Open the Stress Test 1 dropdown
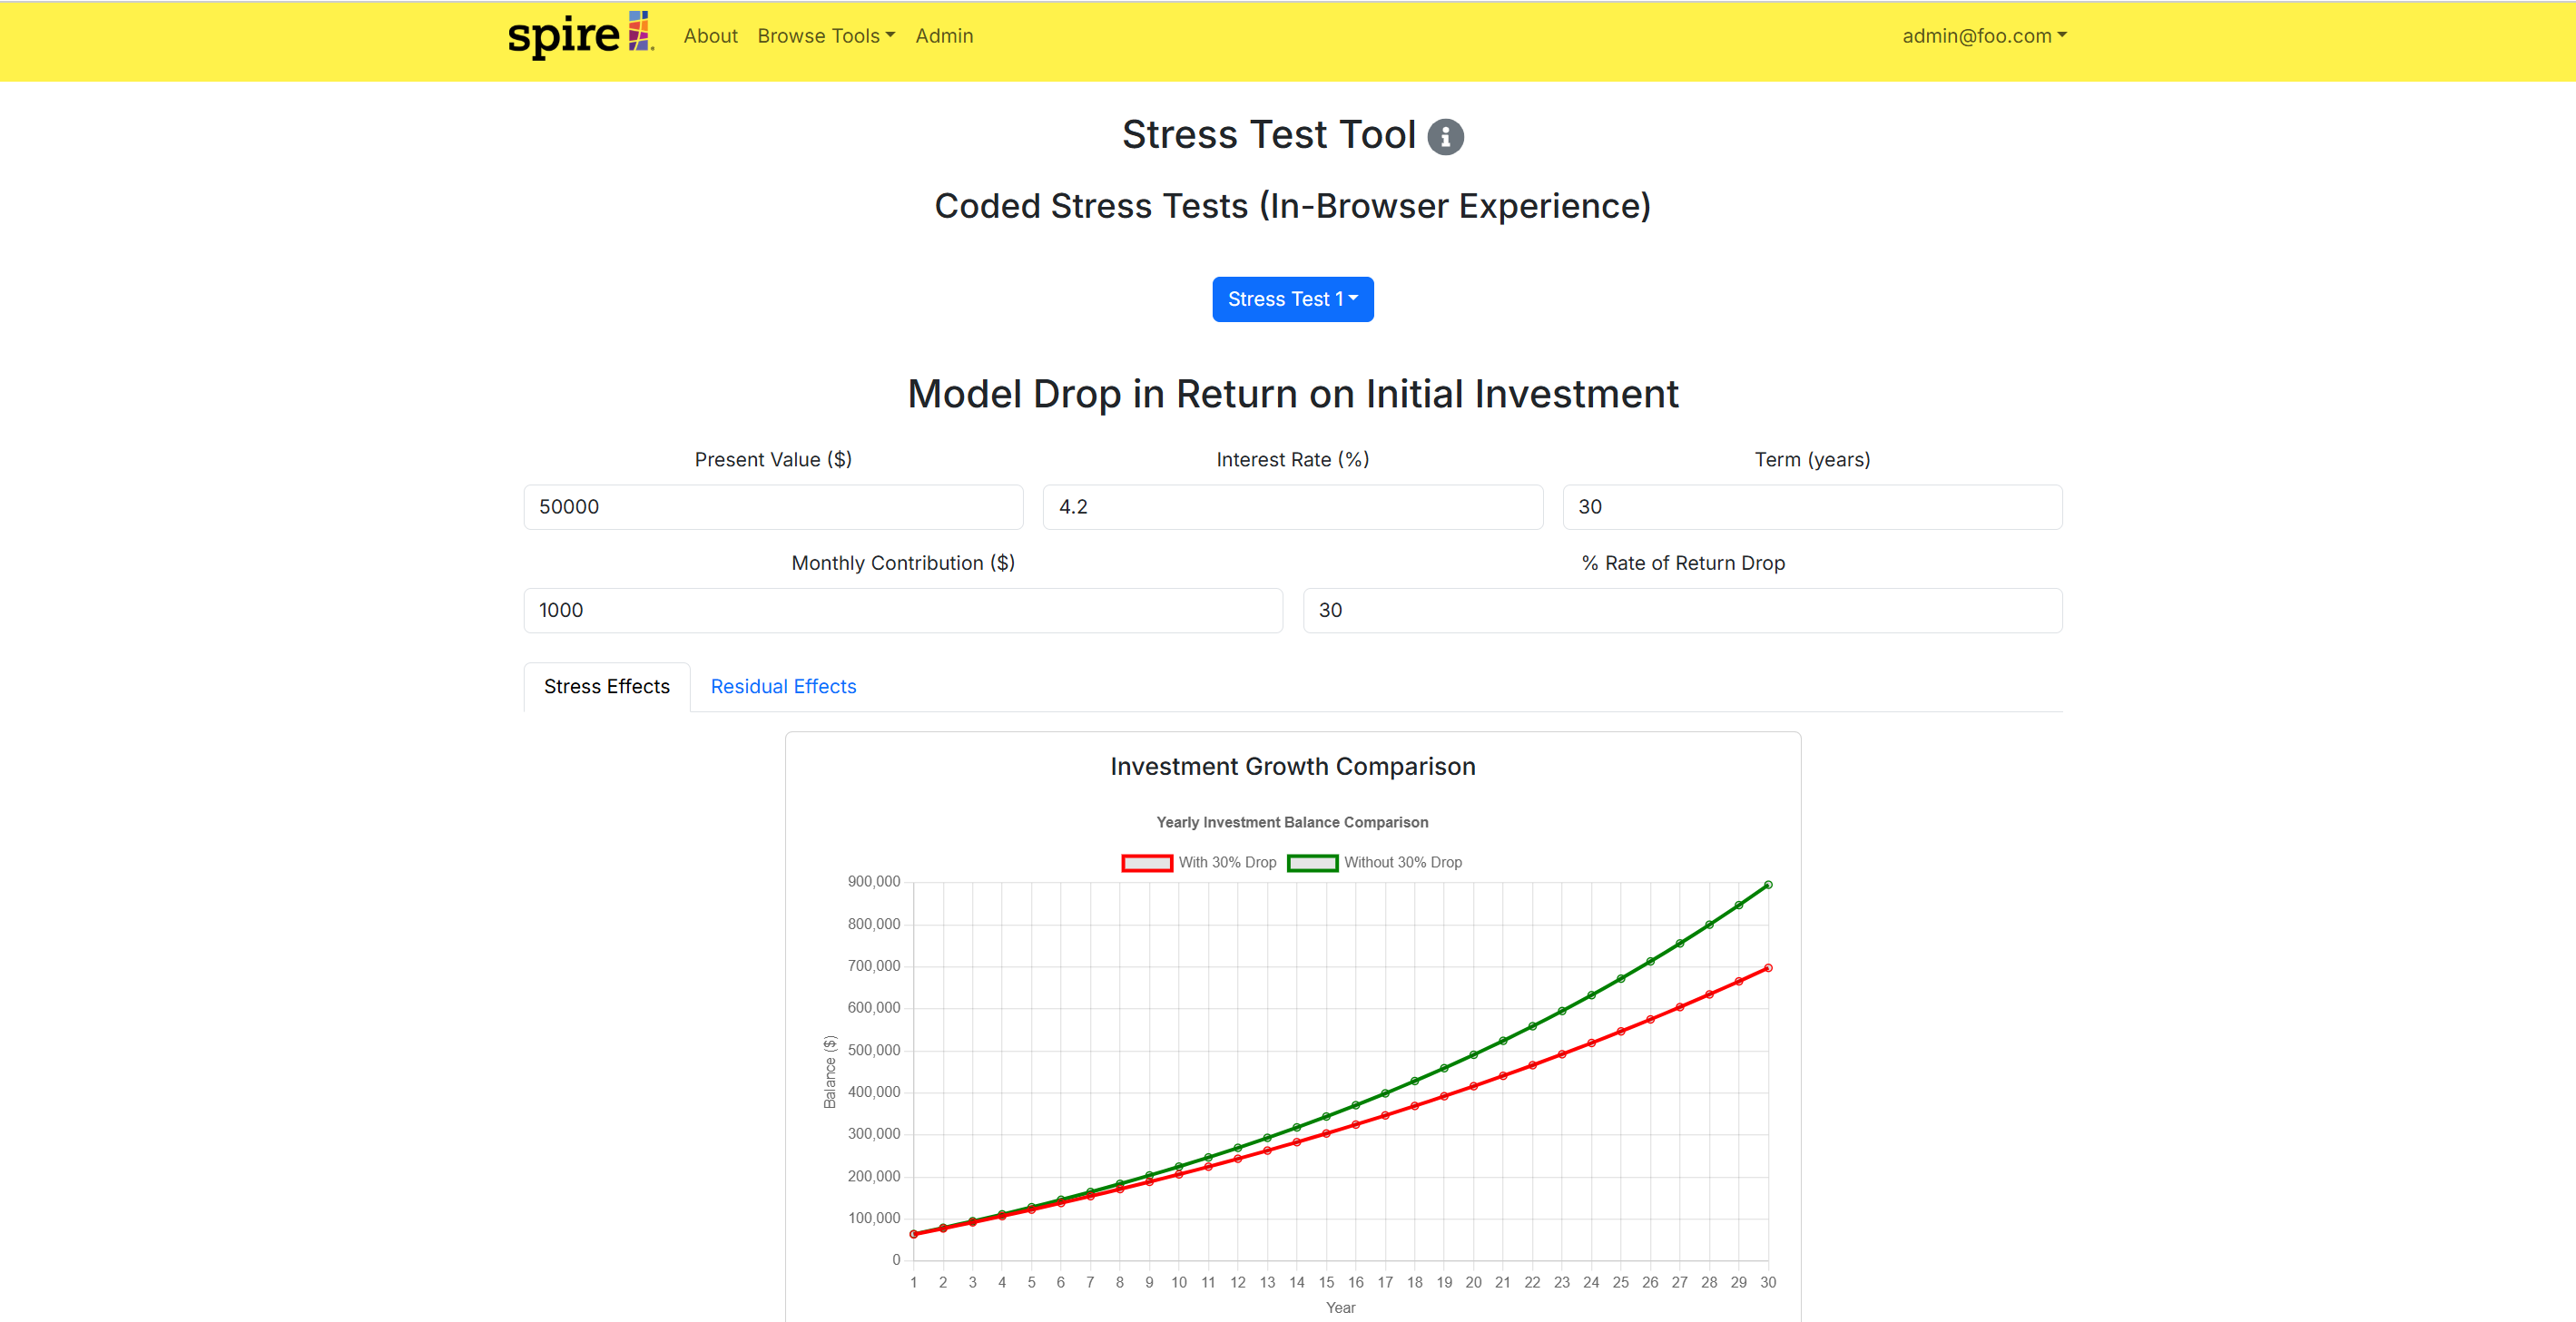The width and height of the screenshot is (2576, 1322). coord(1292,299)
